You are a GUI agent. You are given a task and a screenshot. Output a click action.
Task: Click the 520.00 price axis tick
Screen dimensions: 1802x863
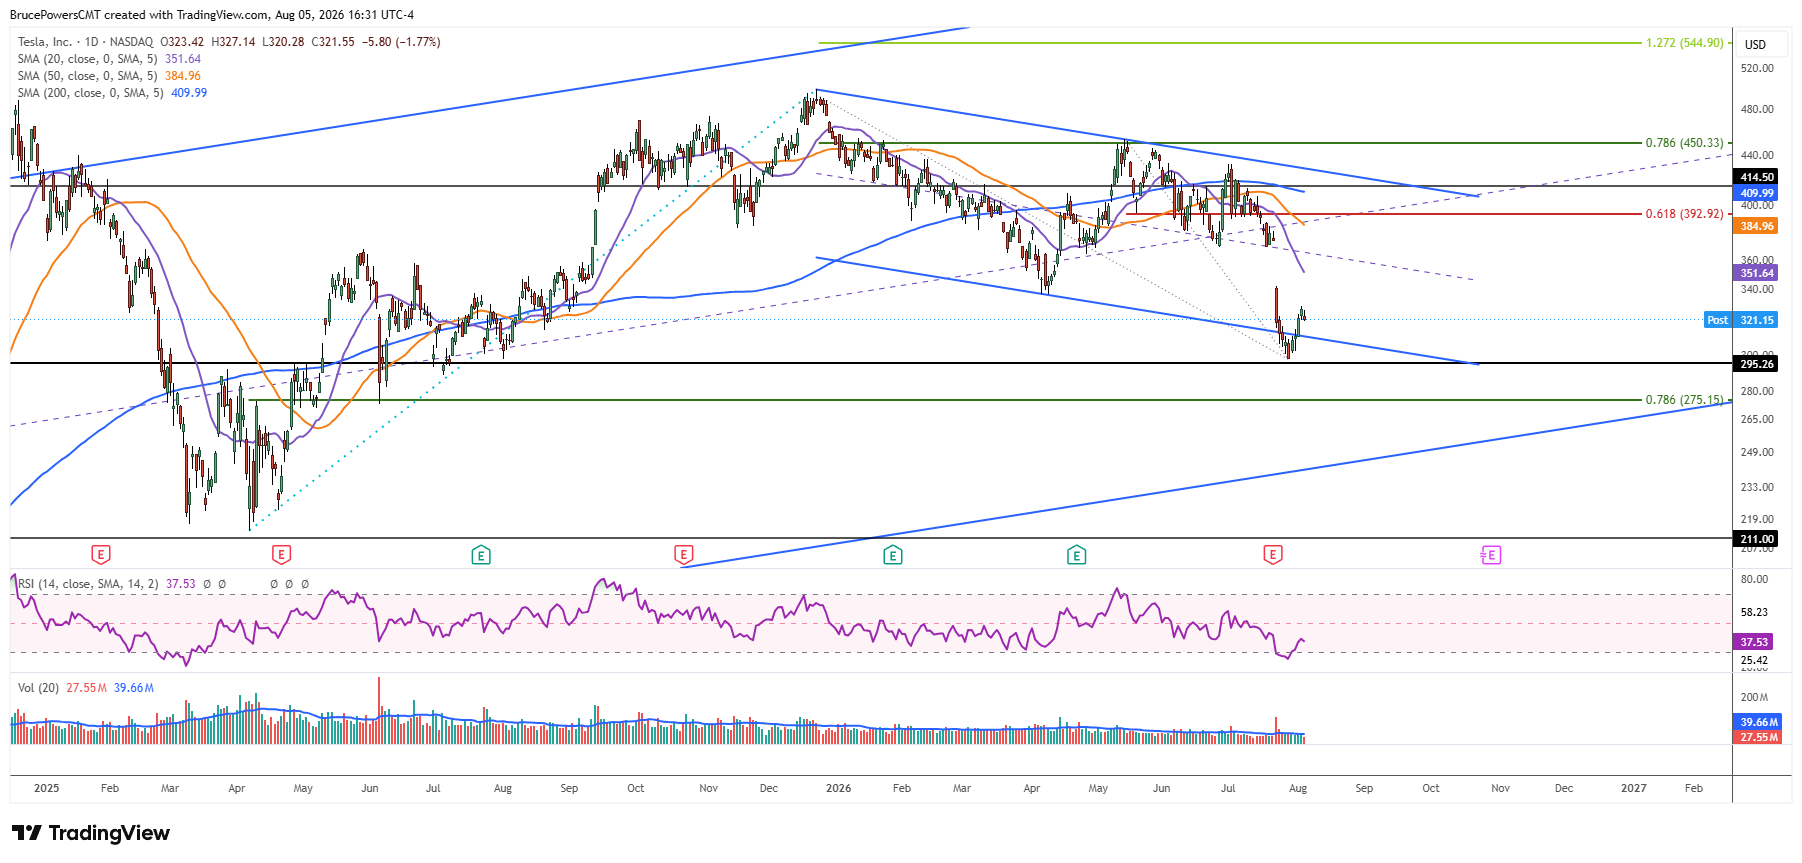1757,68
